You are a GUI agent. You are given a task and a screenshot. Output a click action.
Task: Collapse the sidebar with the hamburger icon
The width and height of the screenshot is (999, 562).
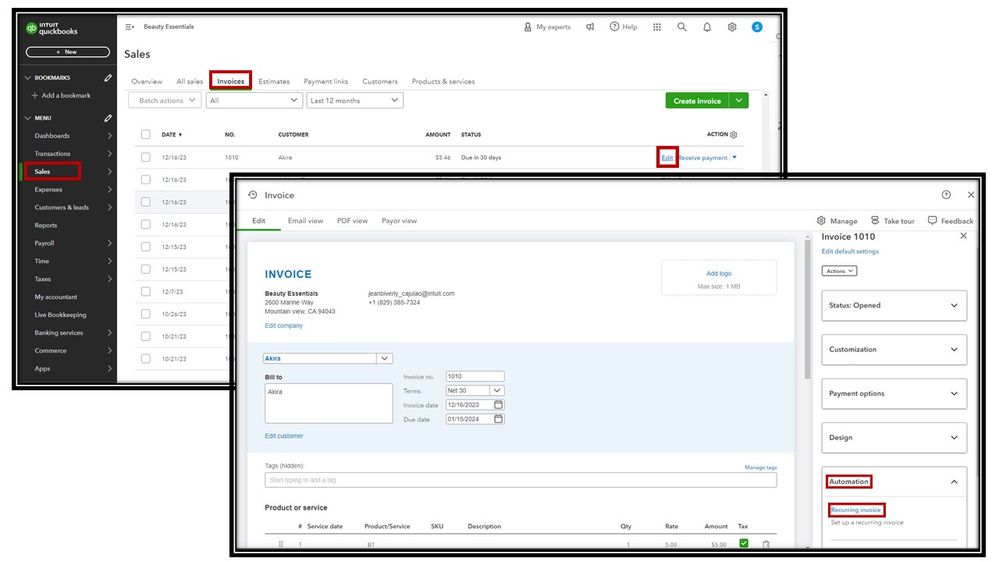(129, 27)
